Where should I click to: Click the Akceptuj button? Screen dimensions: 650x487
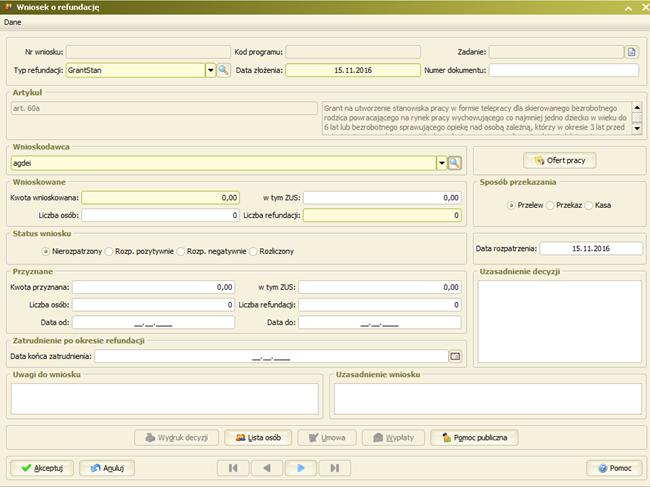[42, 468]
